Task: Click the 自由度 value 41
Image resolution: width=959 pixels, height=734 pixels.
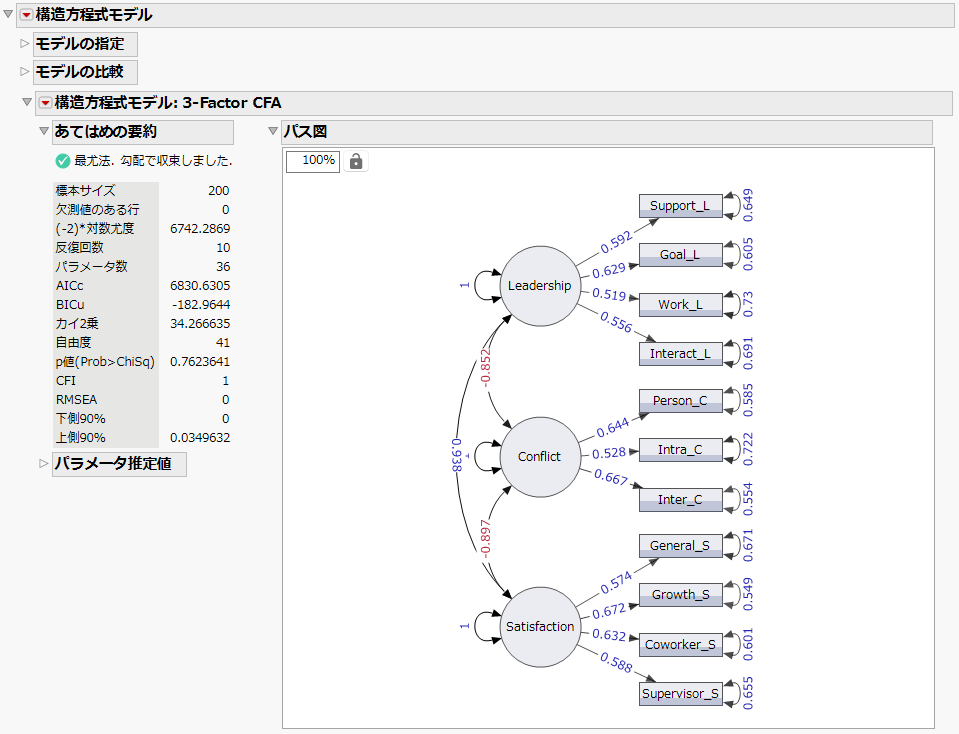Action: (x=223, y=343)
